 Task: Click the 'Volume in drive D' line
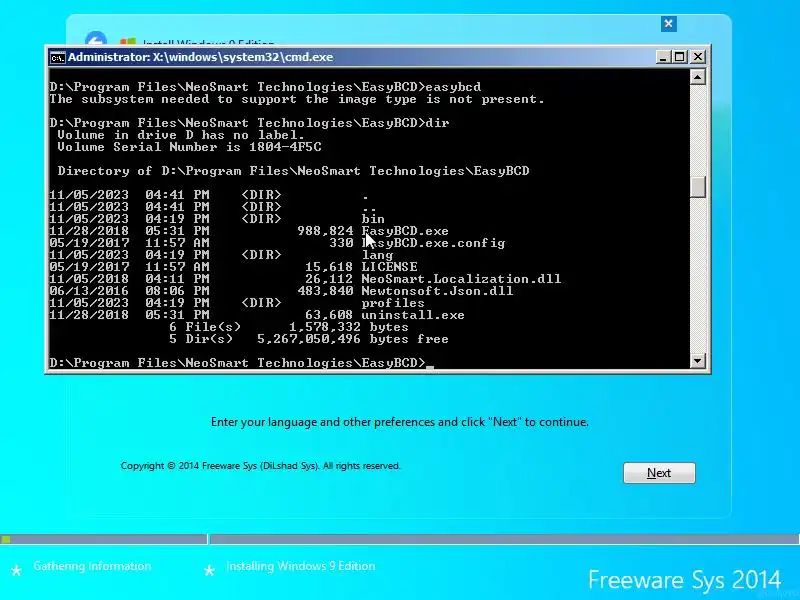click(x=181, y=135)
